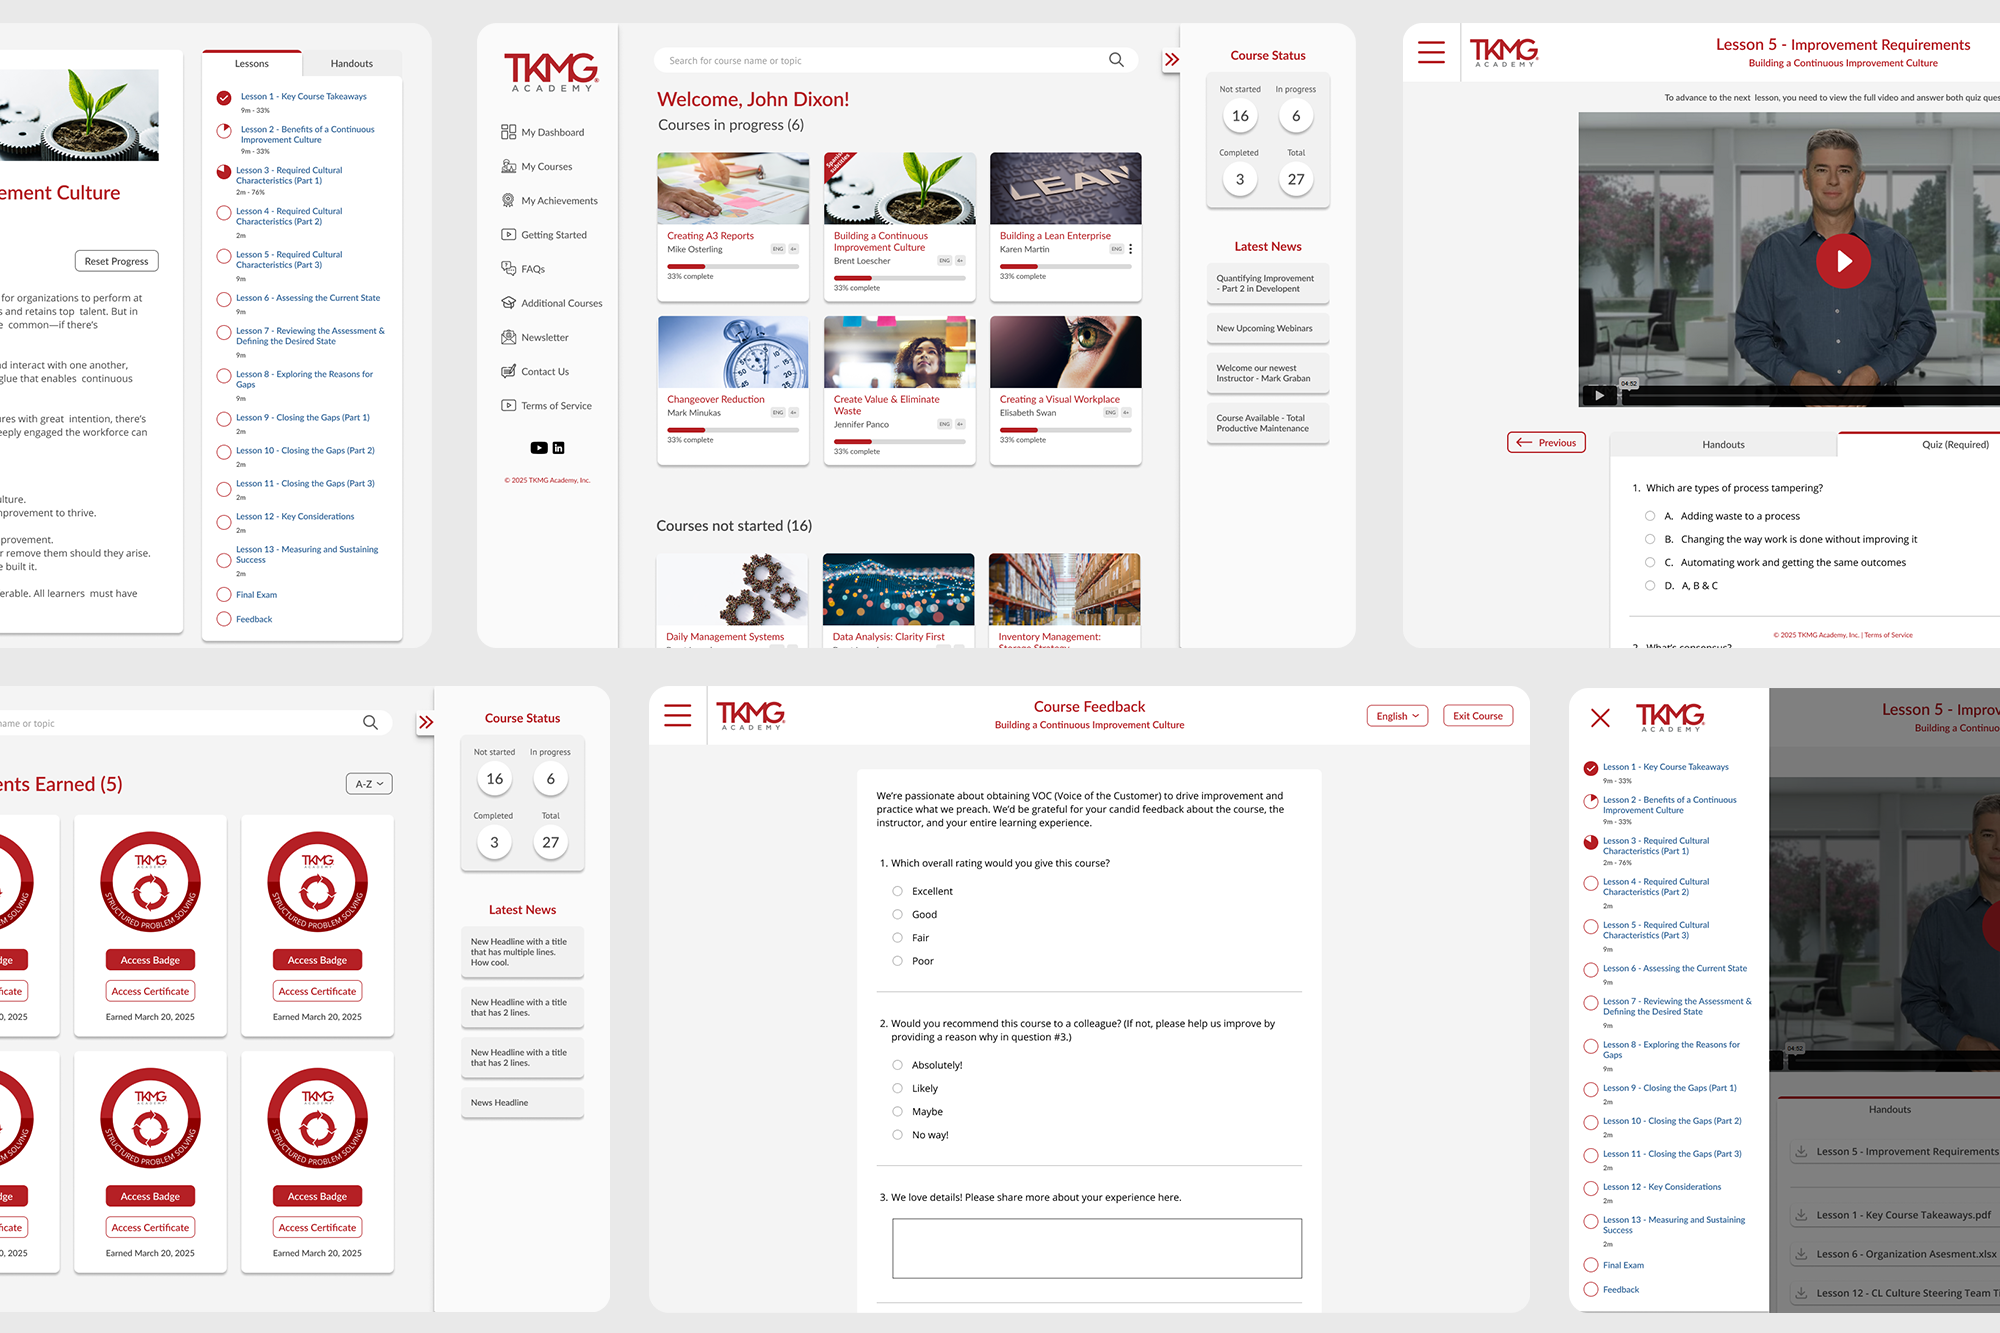Select 'Excellent' rating radio button
The width and height of the screenshot is (2000, 1333).
pos(897,891)
